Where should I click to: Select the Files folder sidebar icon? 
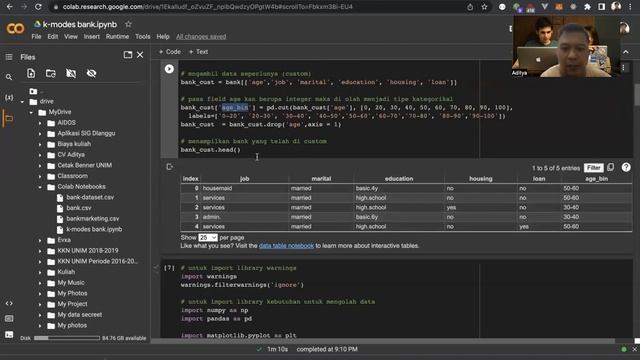point(9,119)
